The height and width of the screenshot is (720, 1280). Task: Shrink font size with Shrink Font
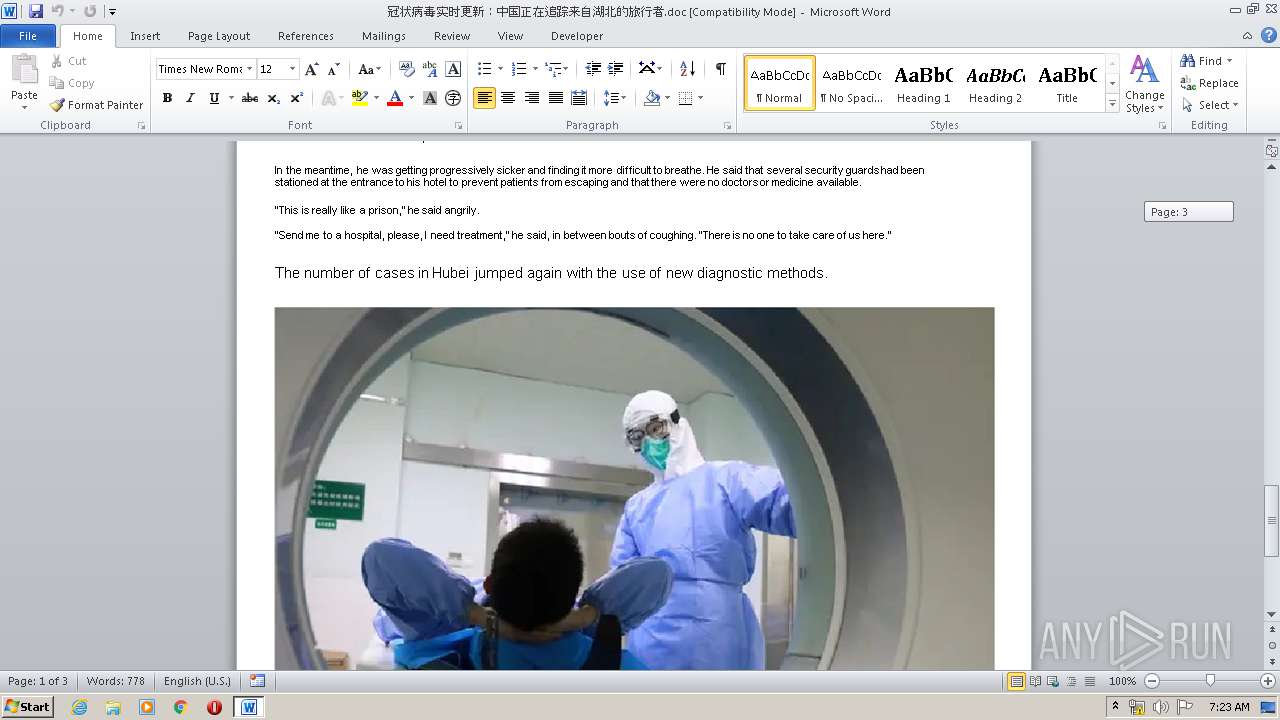pyautogui.click(x=334, y=69)
